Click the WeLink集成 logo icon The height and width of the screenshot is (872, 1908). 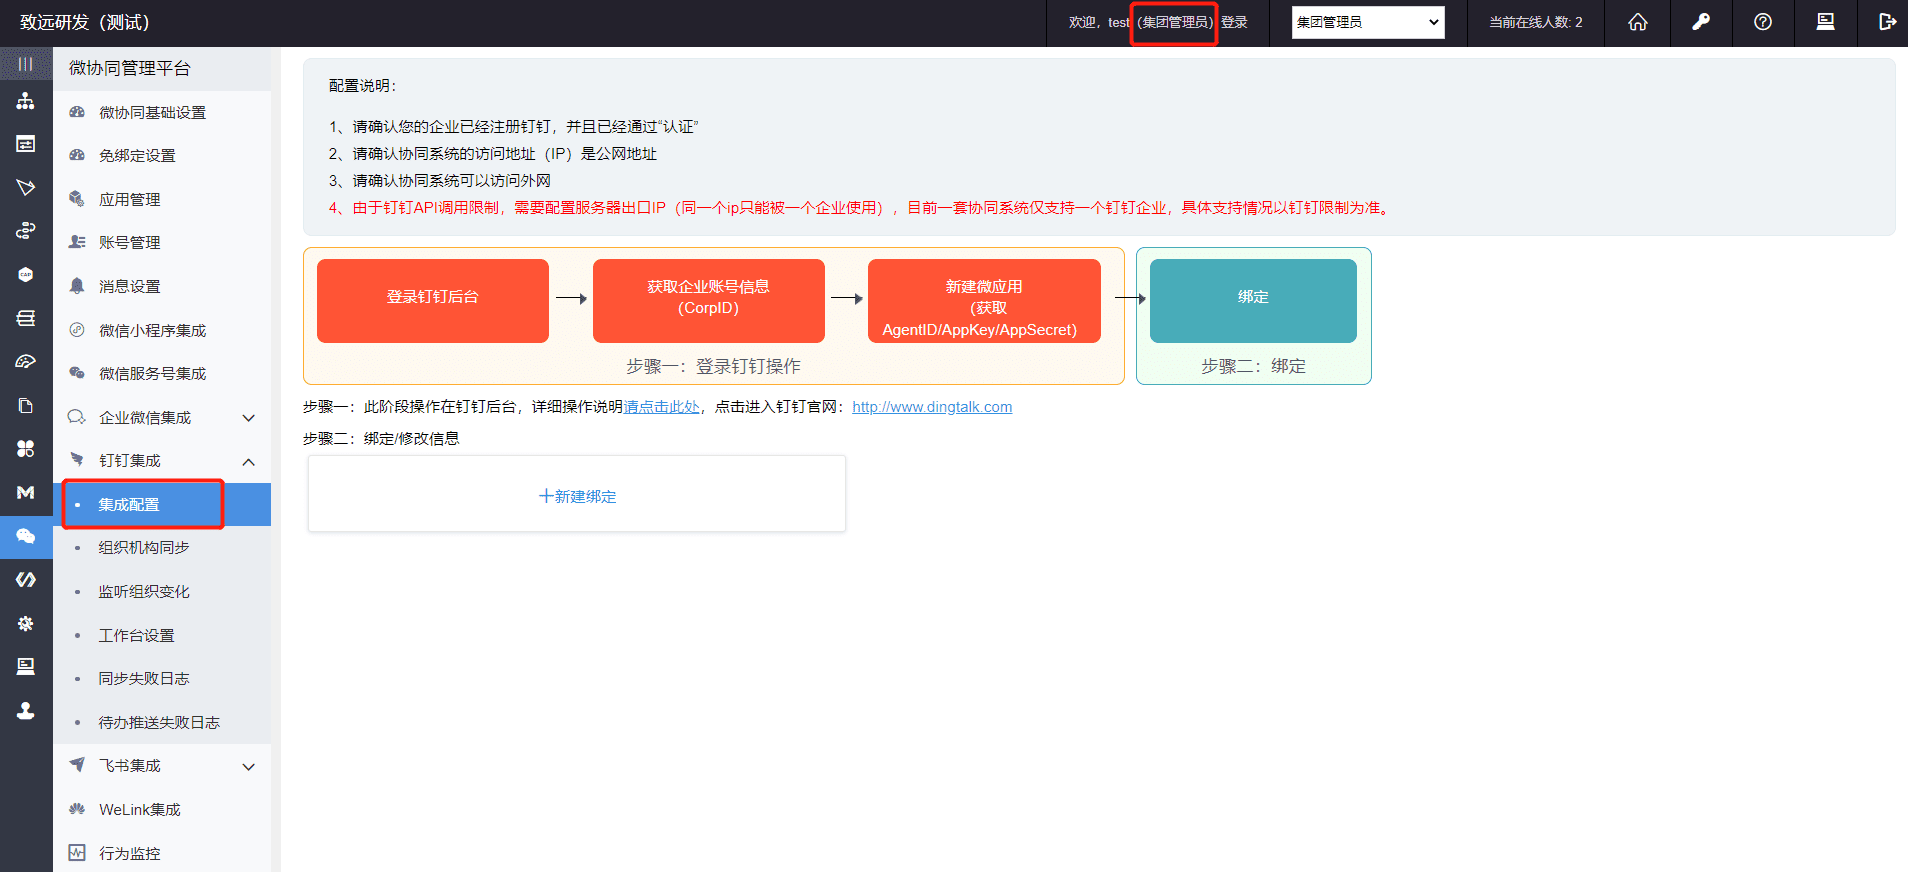[77, 809]
